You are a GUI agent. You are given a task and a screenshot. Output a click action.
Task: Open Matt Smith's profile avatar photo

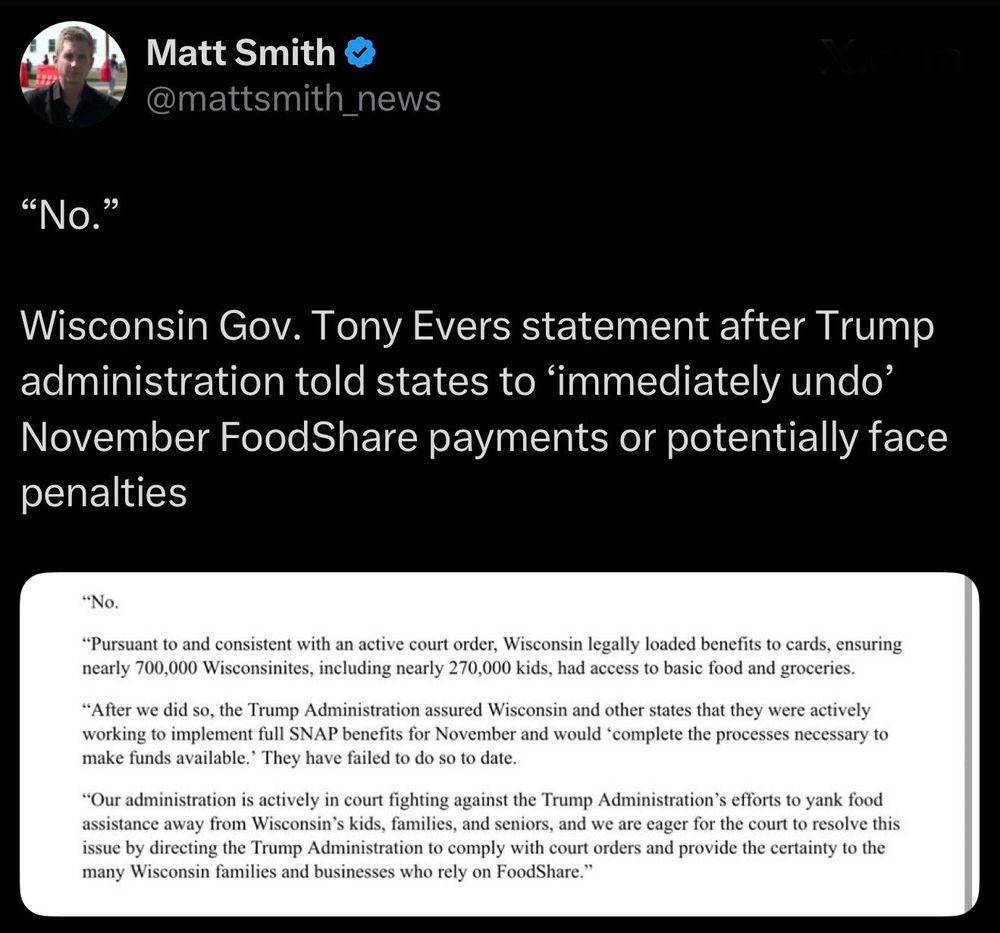(x=73, y=74)
